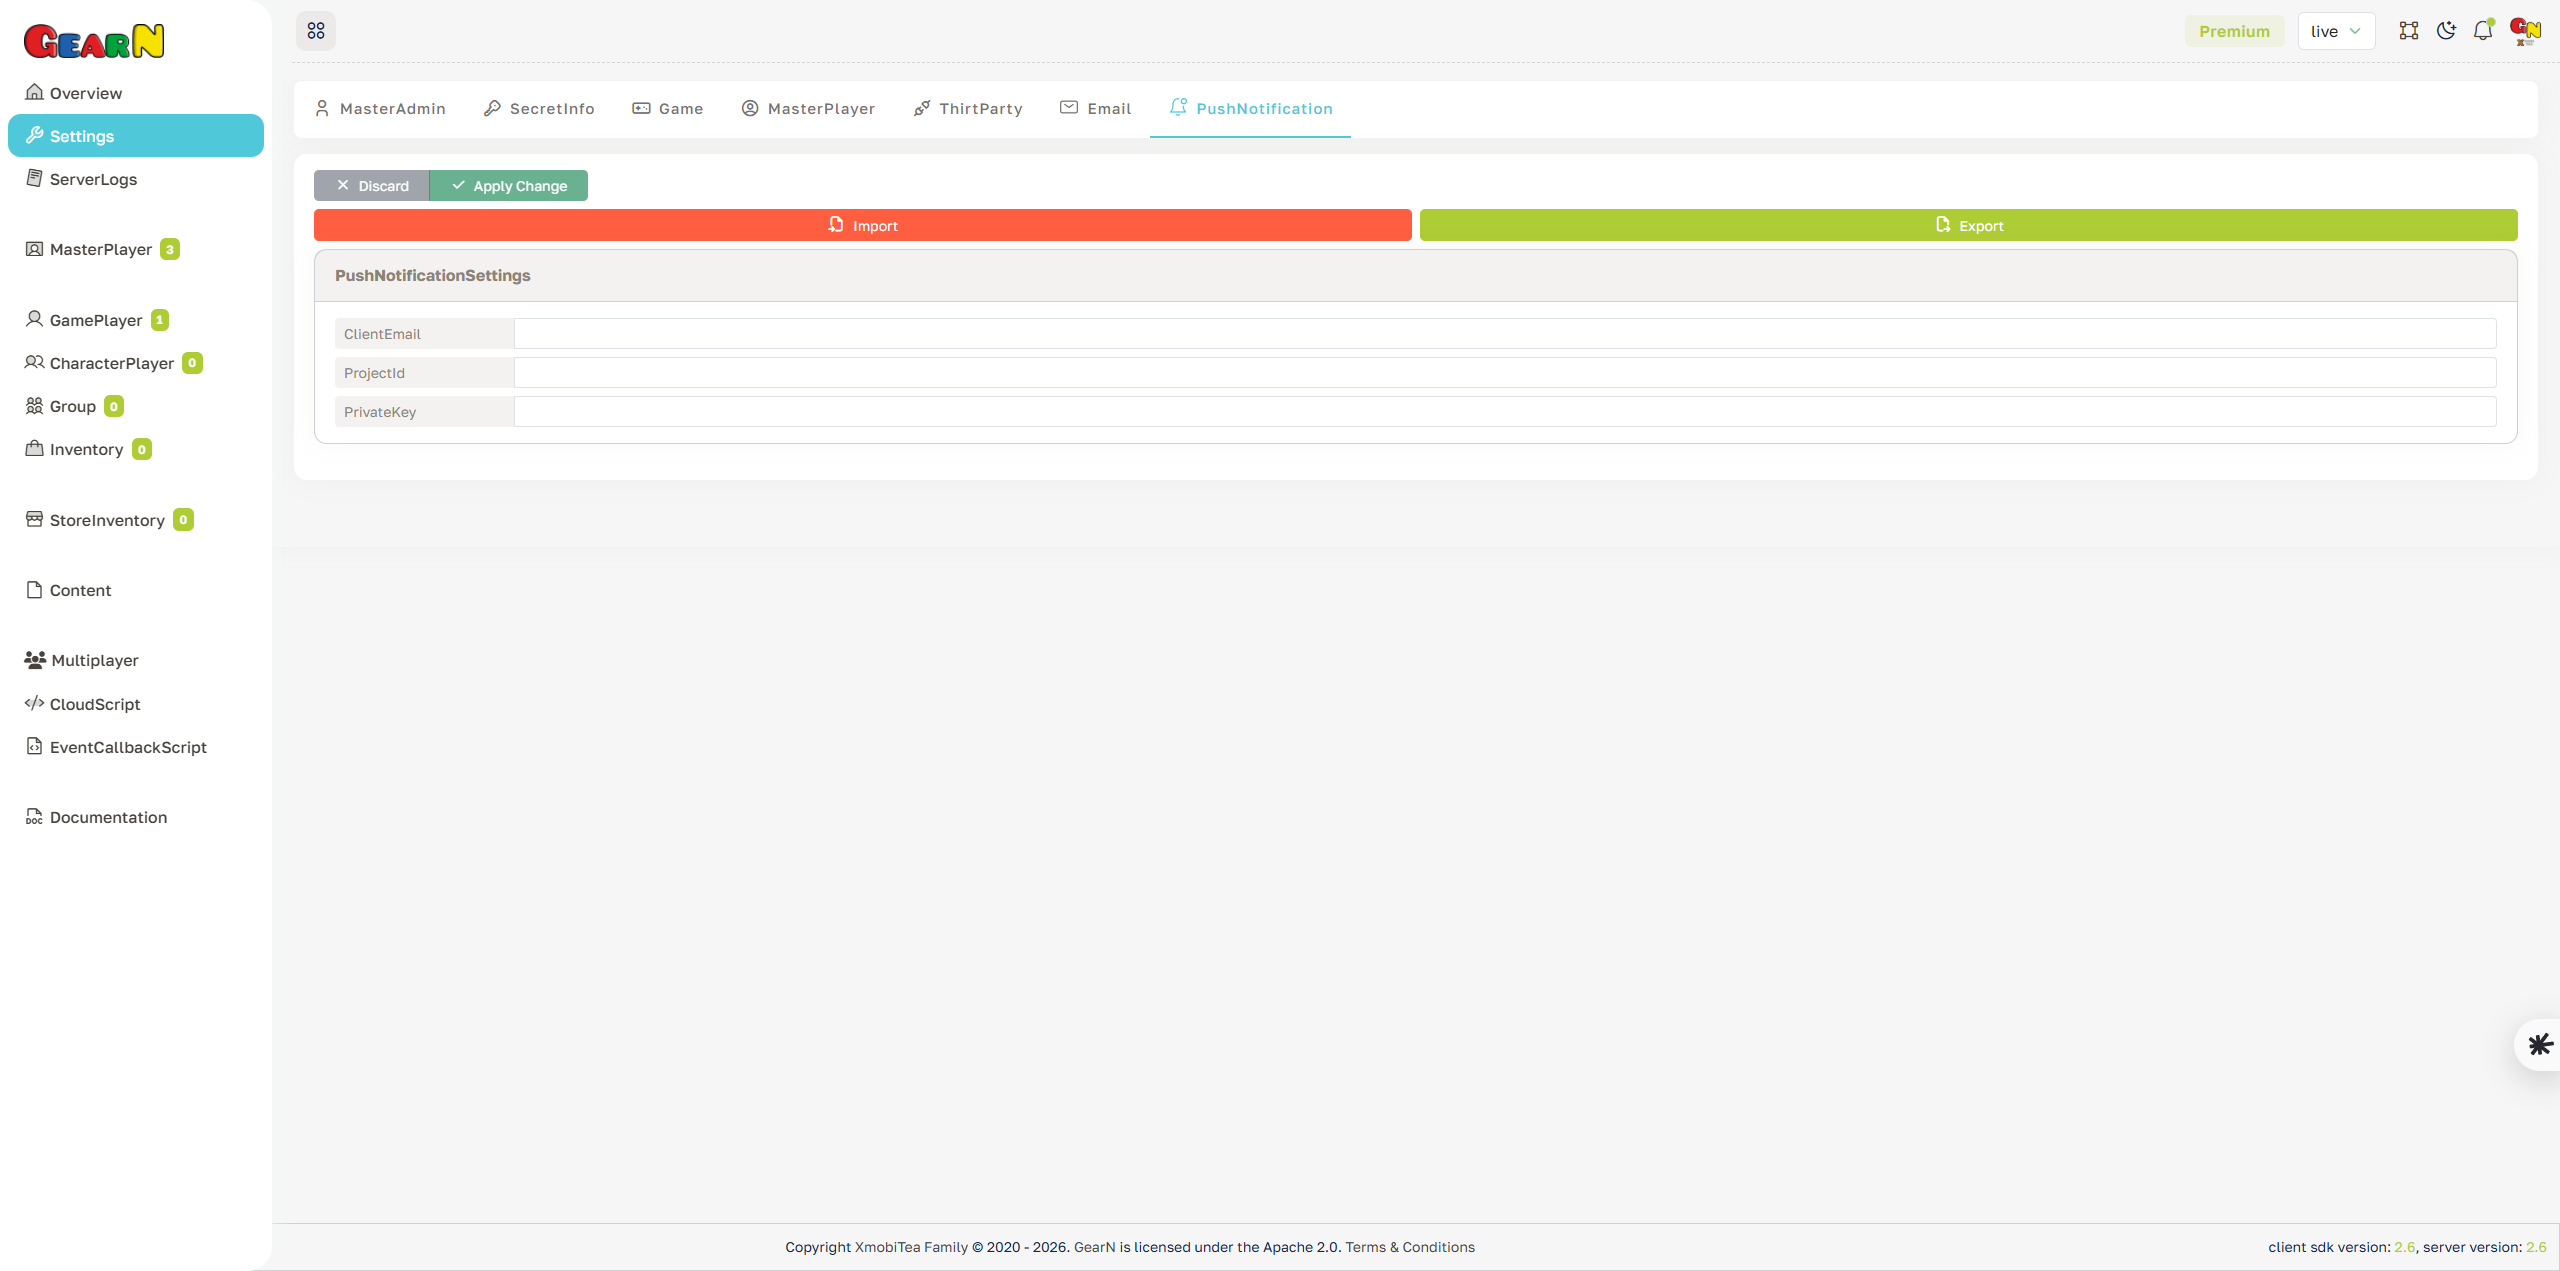Open EventCallbackScript in the sidebar
The height and width of the screenshot is (1271, 2560).
(128, 747)
